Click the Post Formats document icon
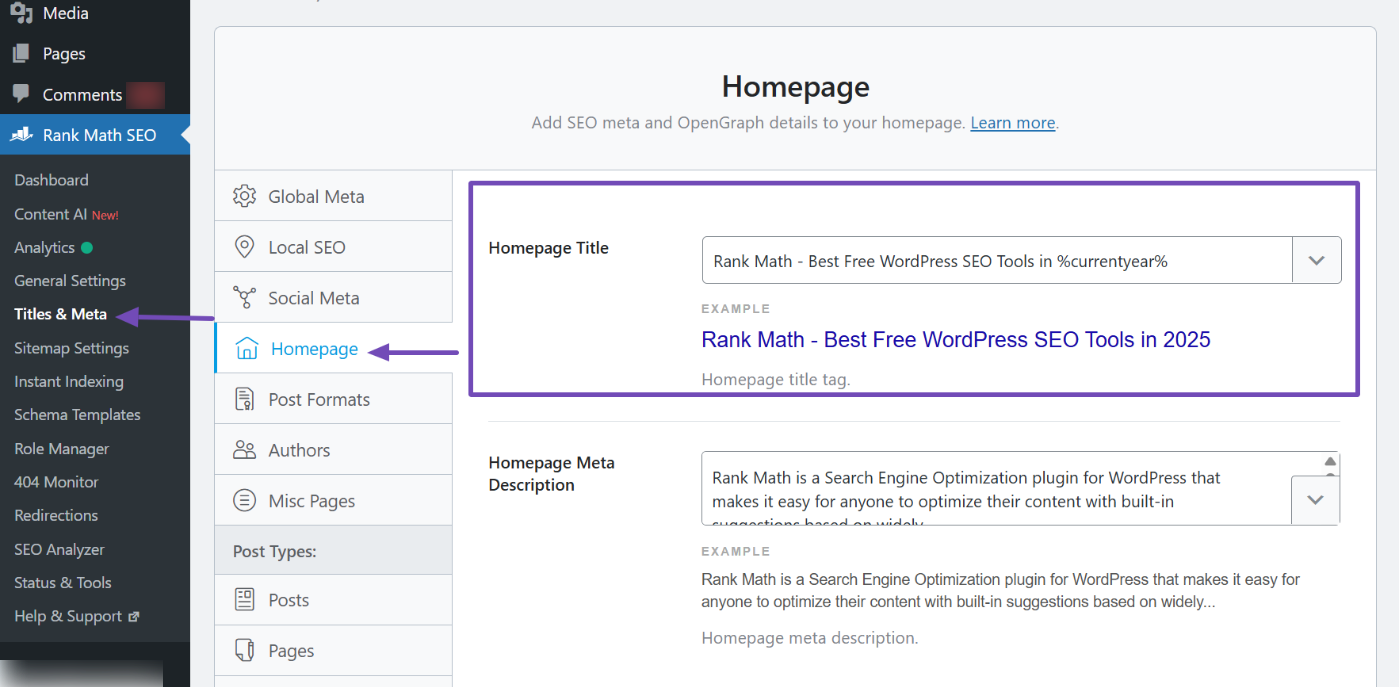This screenshot has height=687, width=1399. tap(244, 399)
